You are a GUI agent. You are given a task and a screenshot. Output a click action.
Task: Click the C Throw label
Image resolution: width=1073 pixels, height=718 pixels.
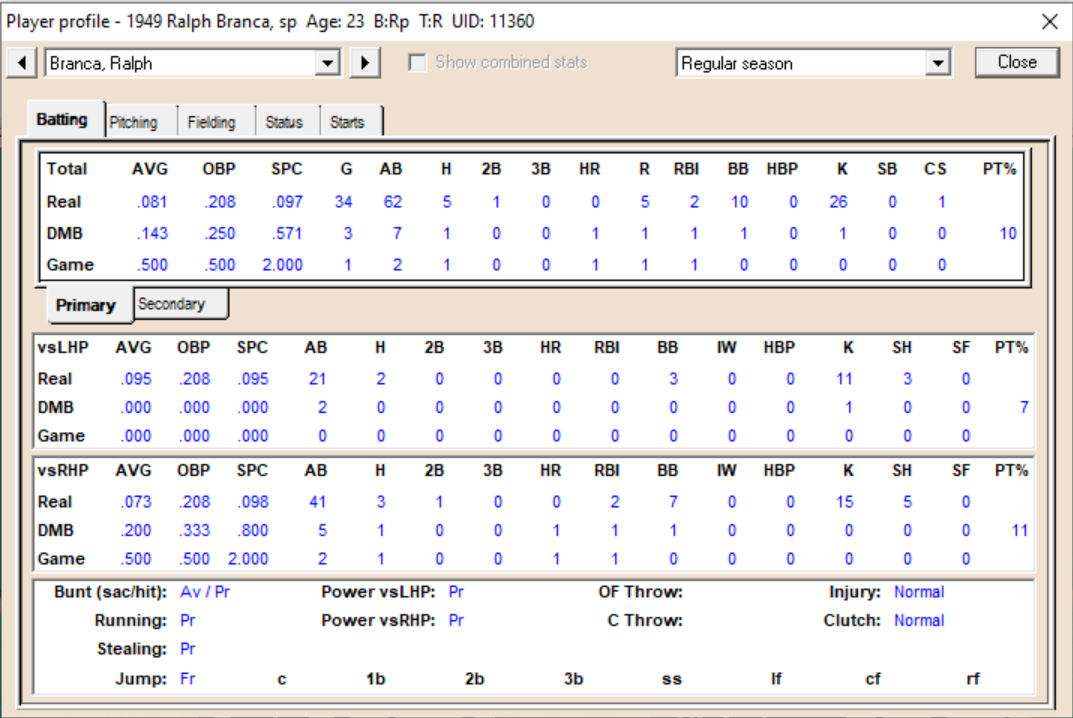pos(645,621)
